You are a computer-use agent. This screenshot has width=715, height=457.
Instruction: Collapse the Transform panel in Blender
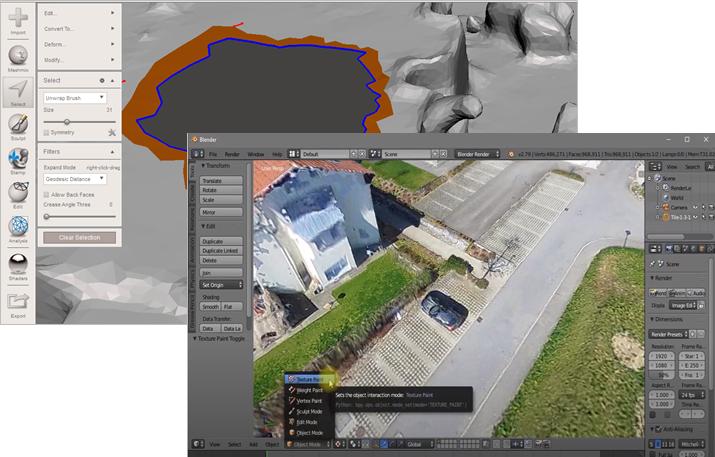(203, 166)
